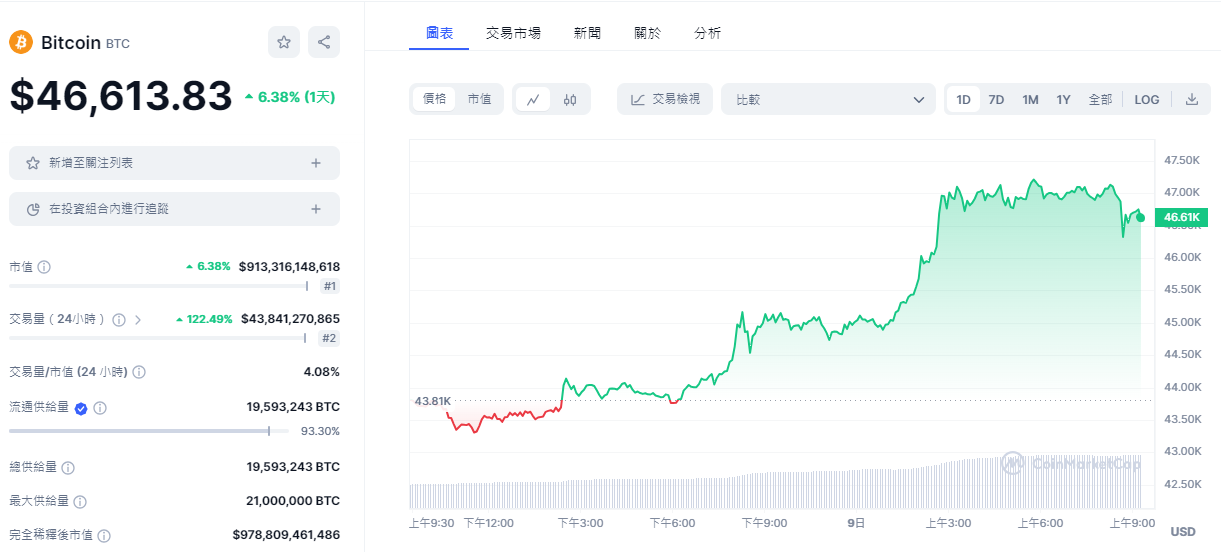This screenshot has height=552, width=1221.
Task: Show info icon for 交易量/市值 (24 小時)
Action: [139, 372]
